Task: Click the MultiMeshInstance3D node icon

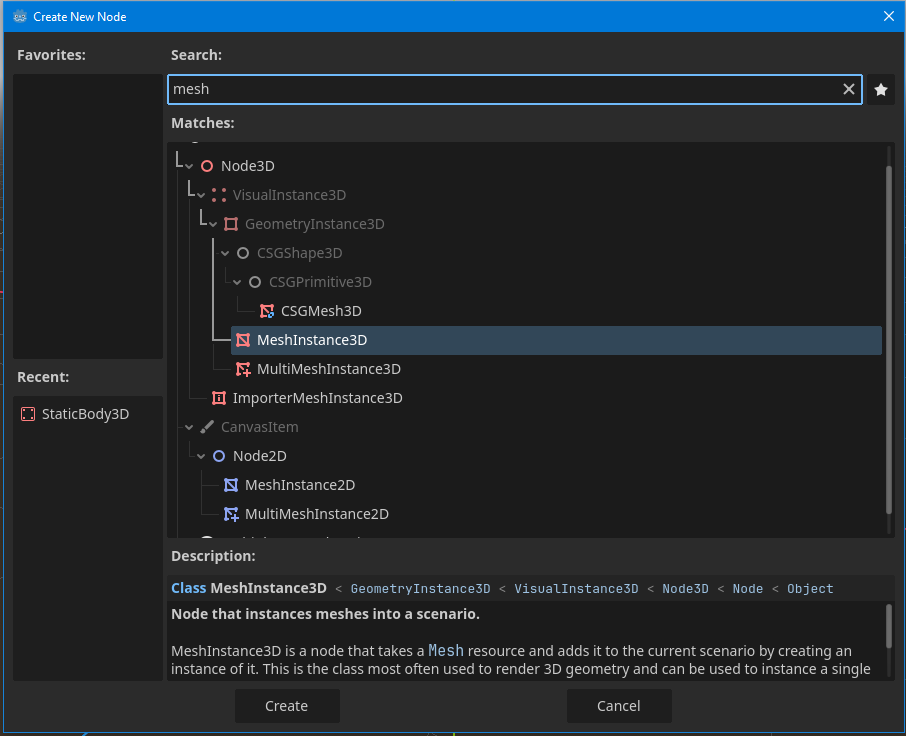Action: [x=243, y=369]
